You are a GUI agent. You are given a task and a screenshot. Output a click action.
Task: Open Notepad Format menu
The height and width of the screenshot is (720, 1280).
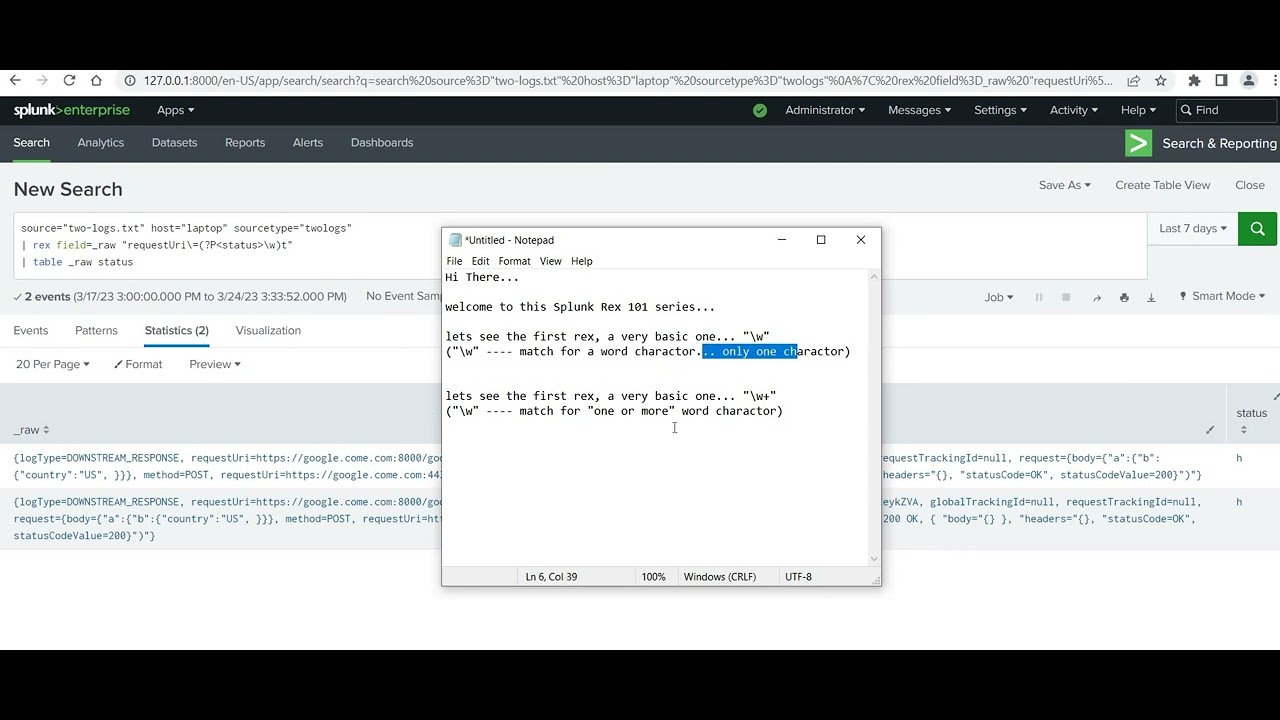[515, 261]
